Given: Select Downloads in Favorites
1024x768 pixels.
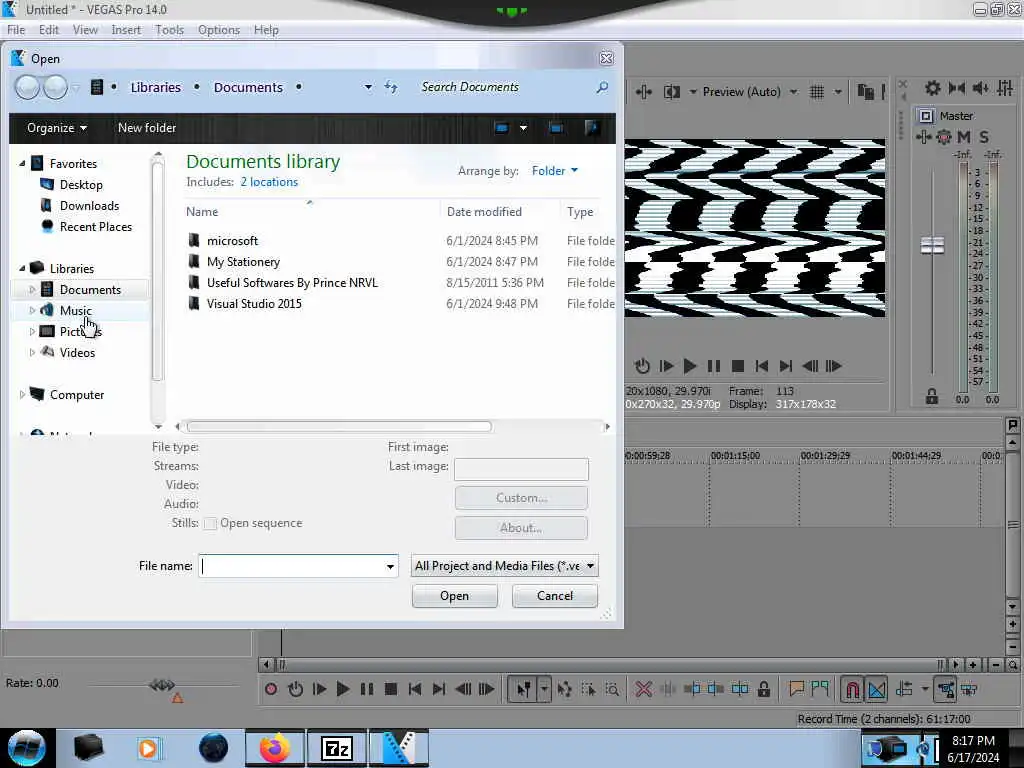Looking at the screenshot, I should tap(89, 206).
